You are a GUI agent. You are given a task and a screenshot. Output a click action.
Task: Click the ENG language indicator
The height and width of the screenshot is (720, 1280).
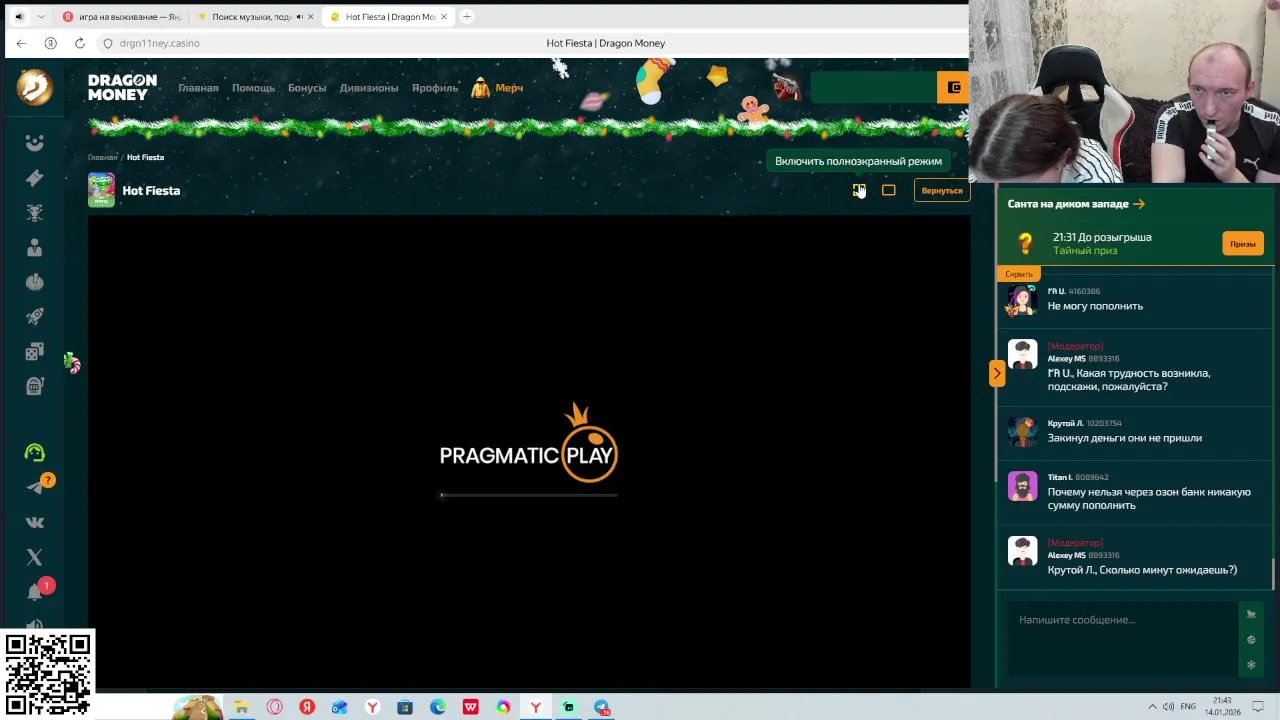(1188, 707)
